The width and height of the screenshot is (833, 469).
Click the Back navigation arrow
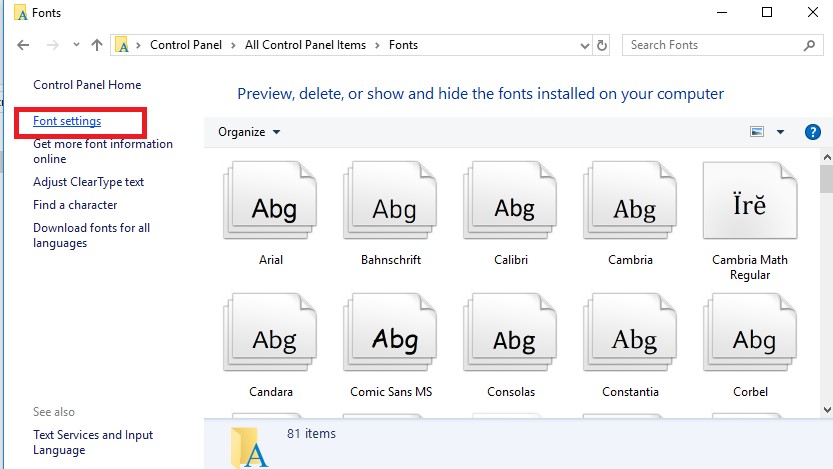click(24, 45)
